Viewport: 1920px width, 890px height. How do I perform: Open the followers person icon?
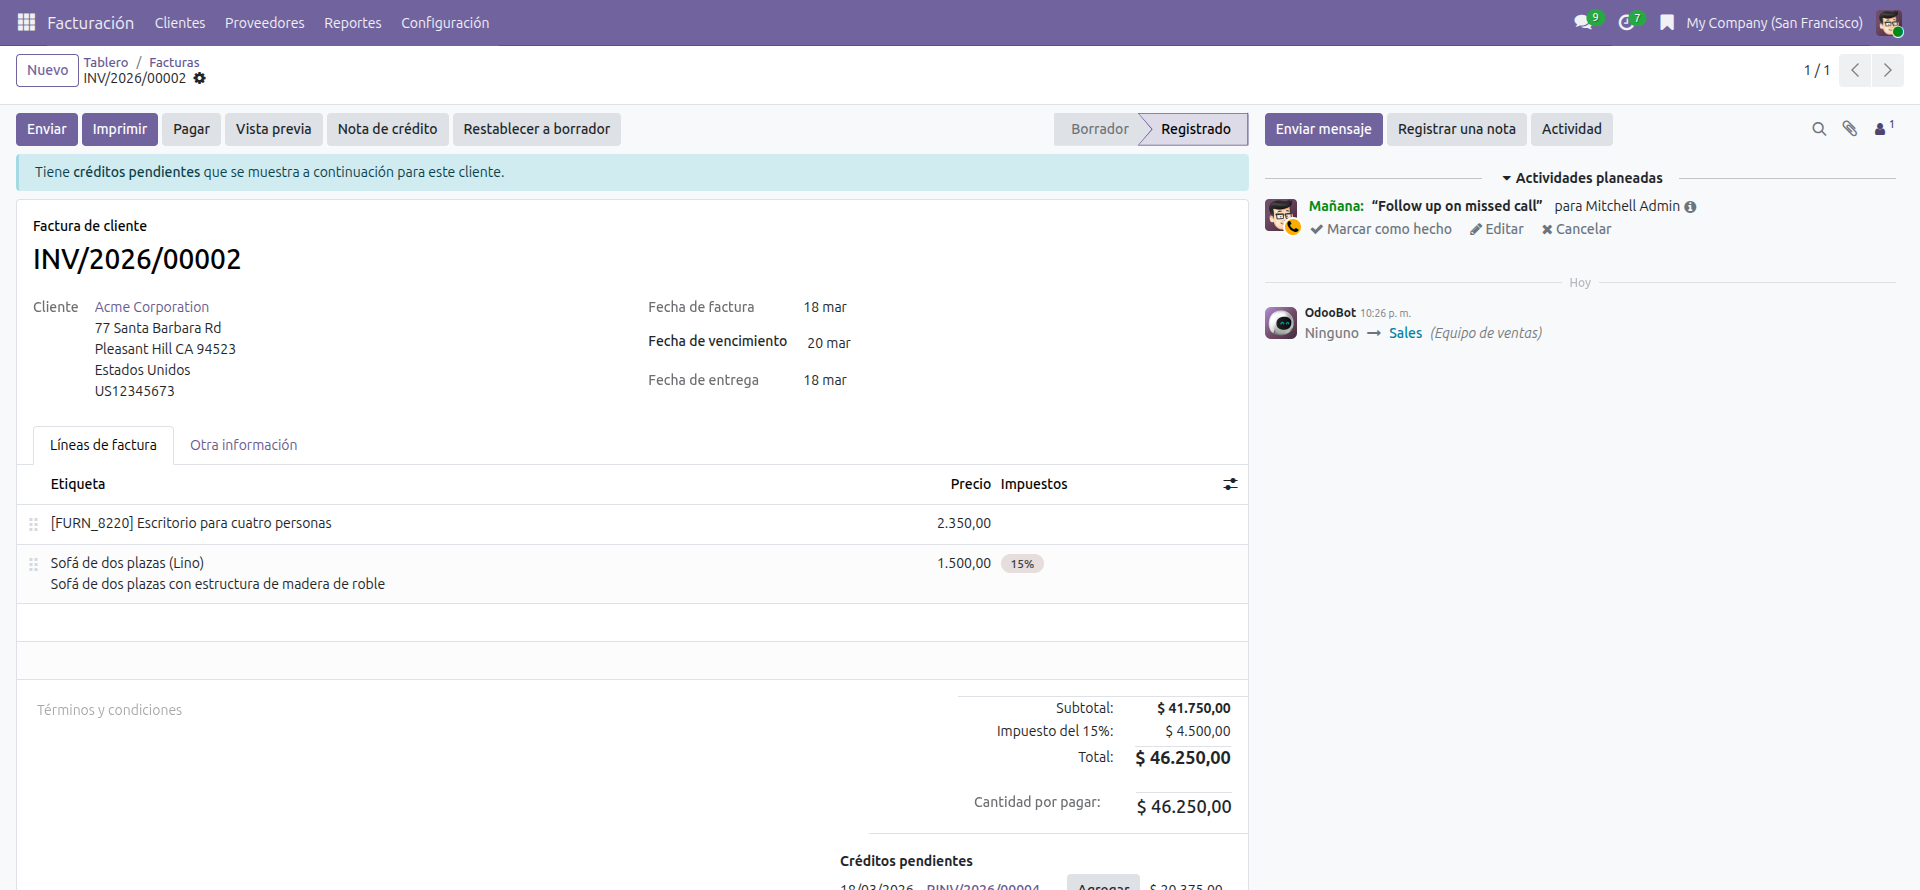[x=1881, y=129]
